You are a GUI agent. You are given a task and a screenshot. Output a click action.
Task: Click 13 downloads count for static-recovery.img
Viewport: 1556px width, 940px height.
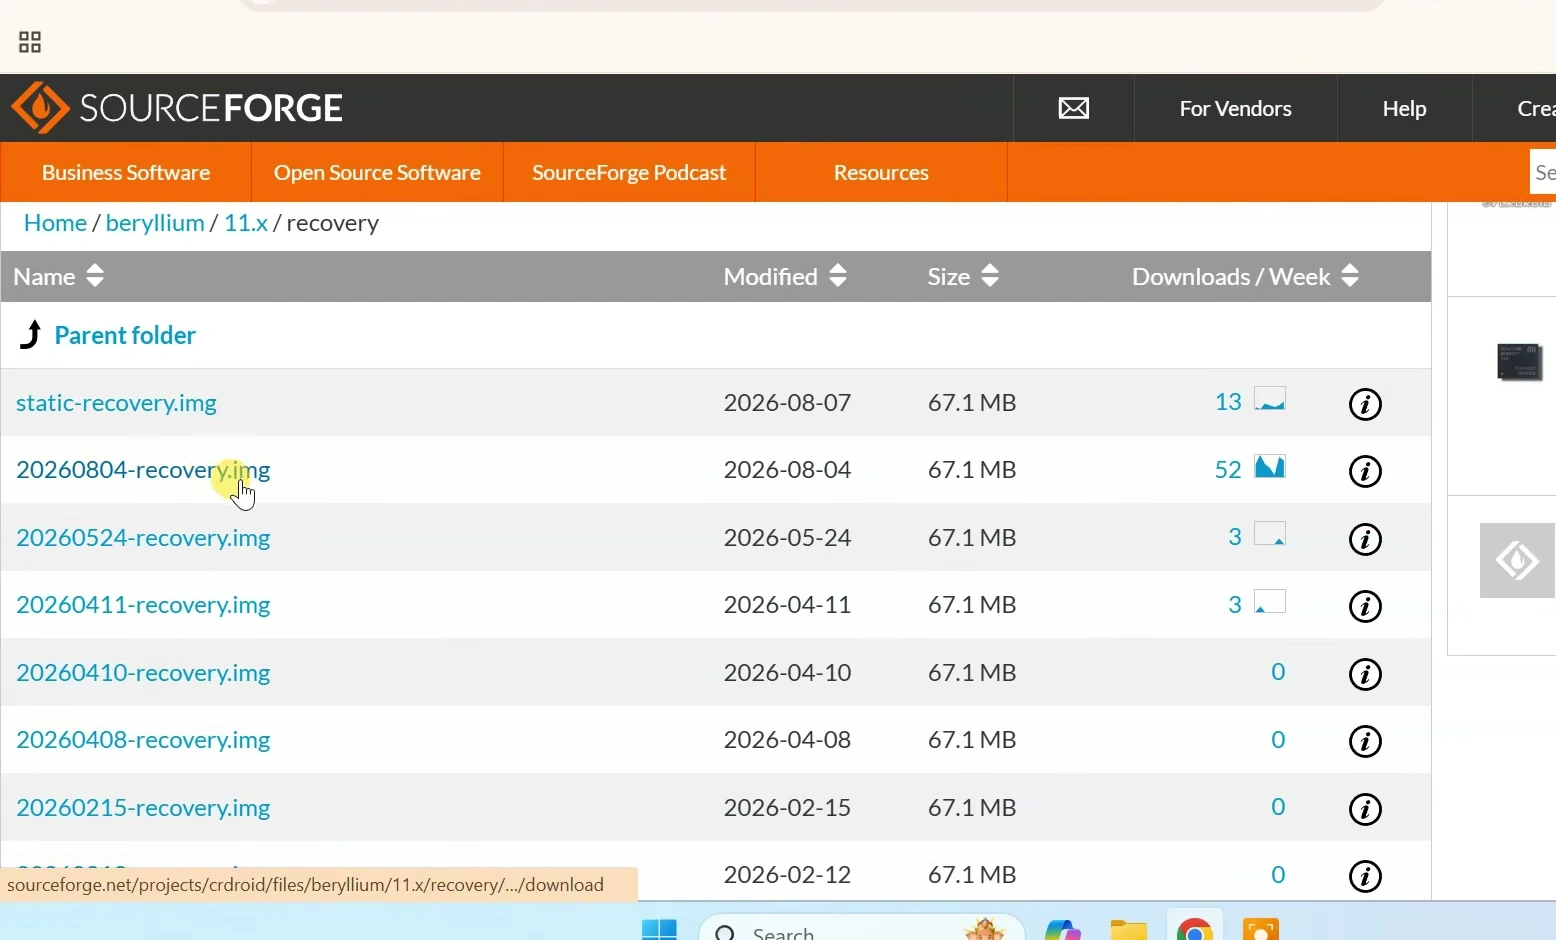tap(1228, 402)
